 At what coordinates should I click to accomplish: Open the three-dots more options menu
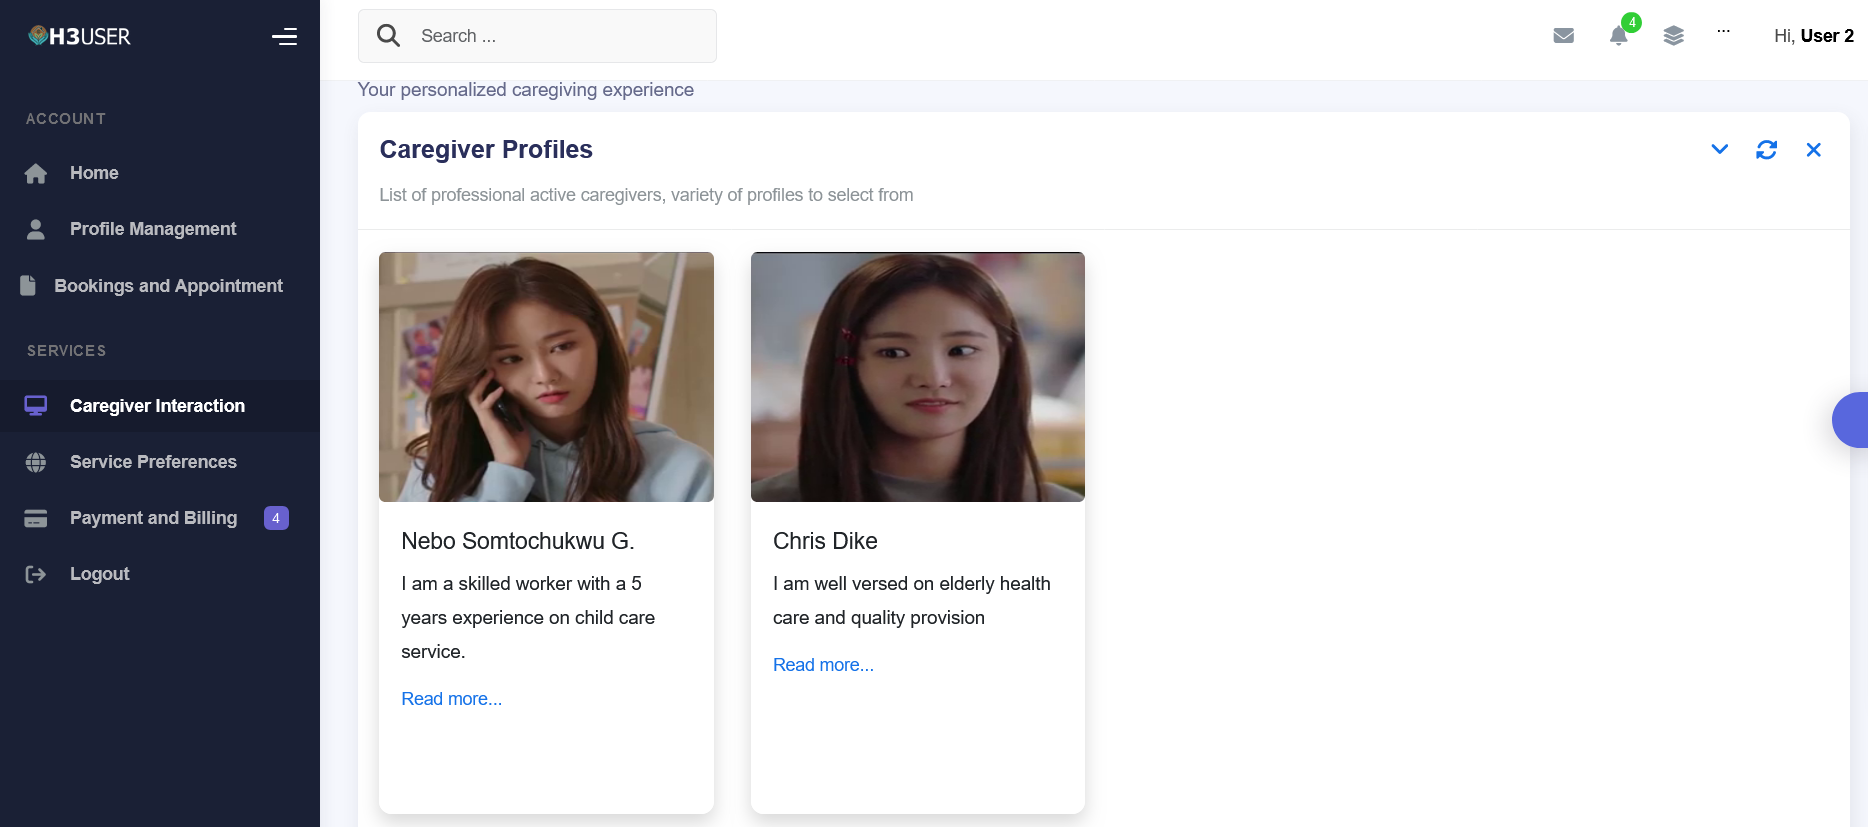1723,32
